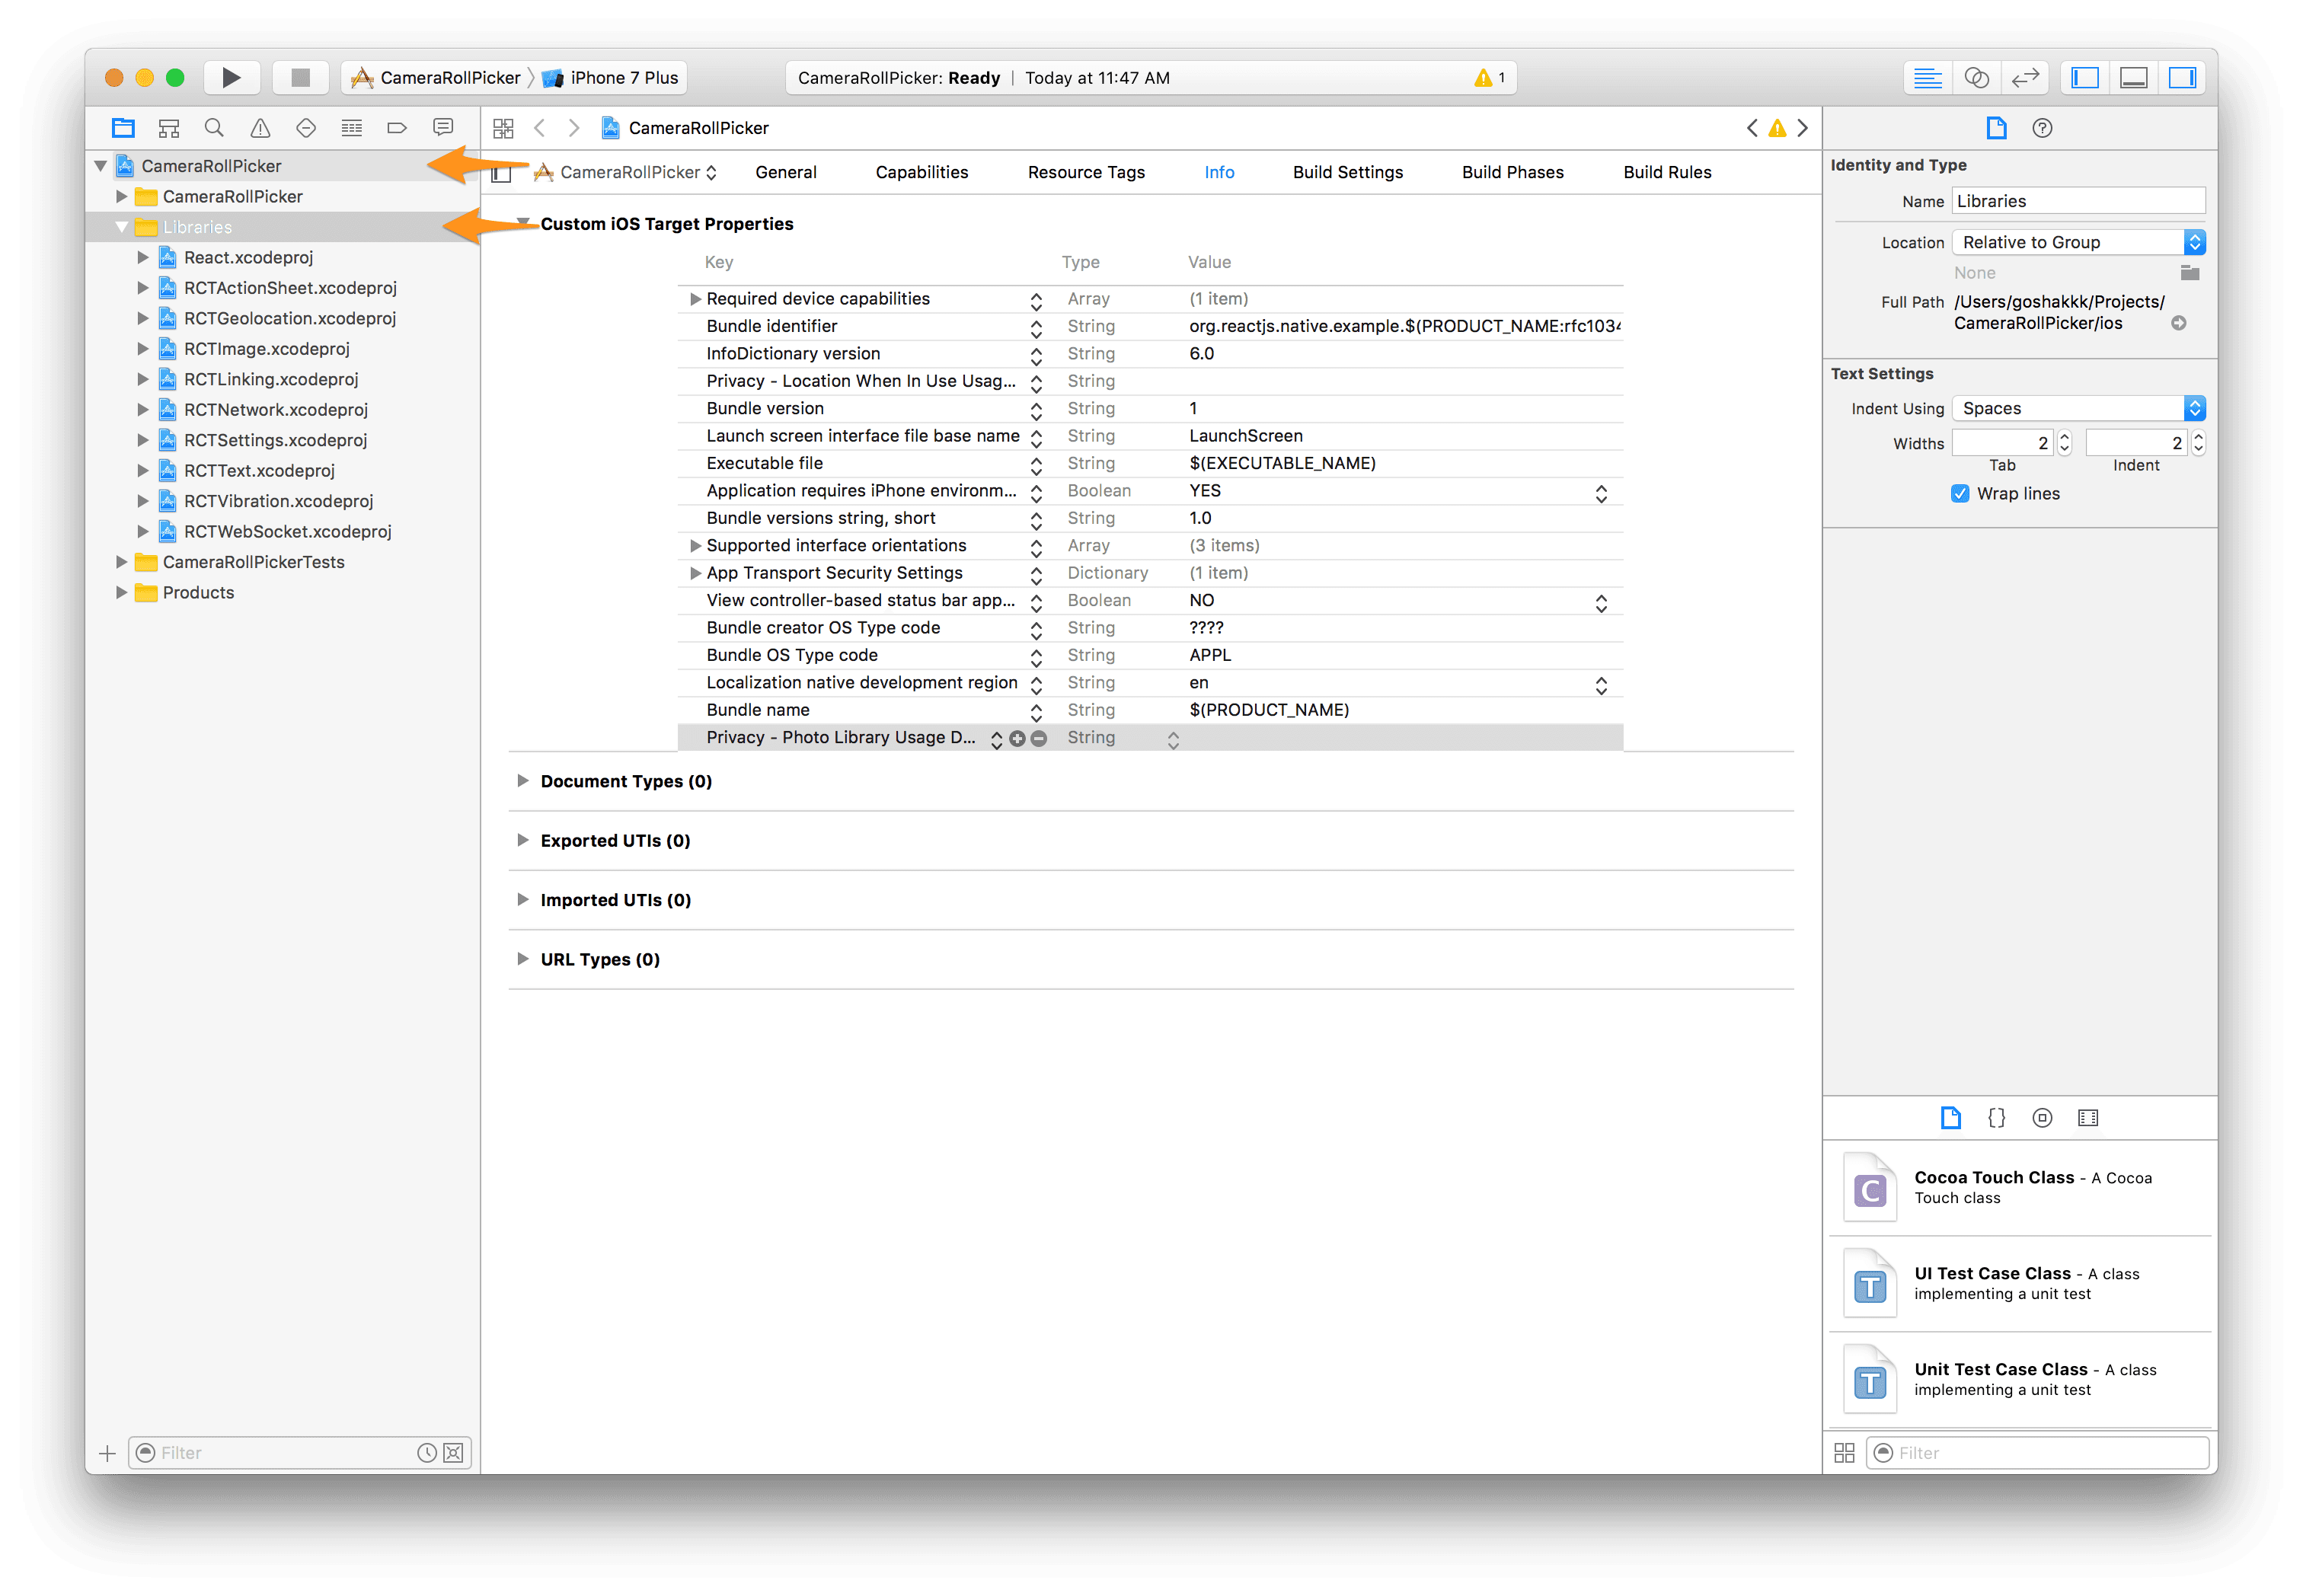Toggle project and targets list sidebar

(x=503, y=173)
